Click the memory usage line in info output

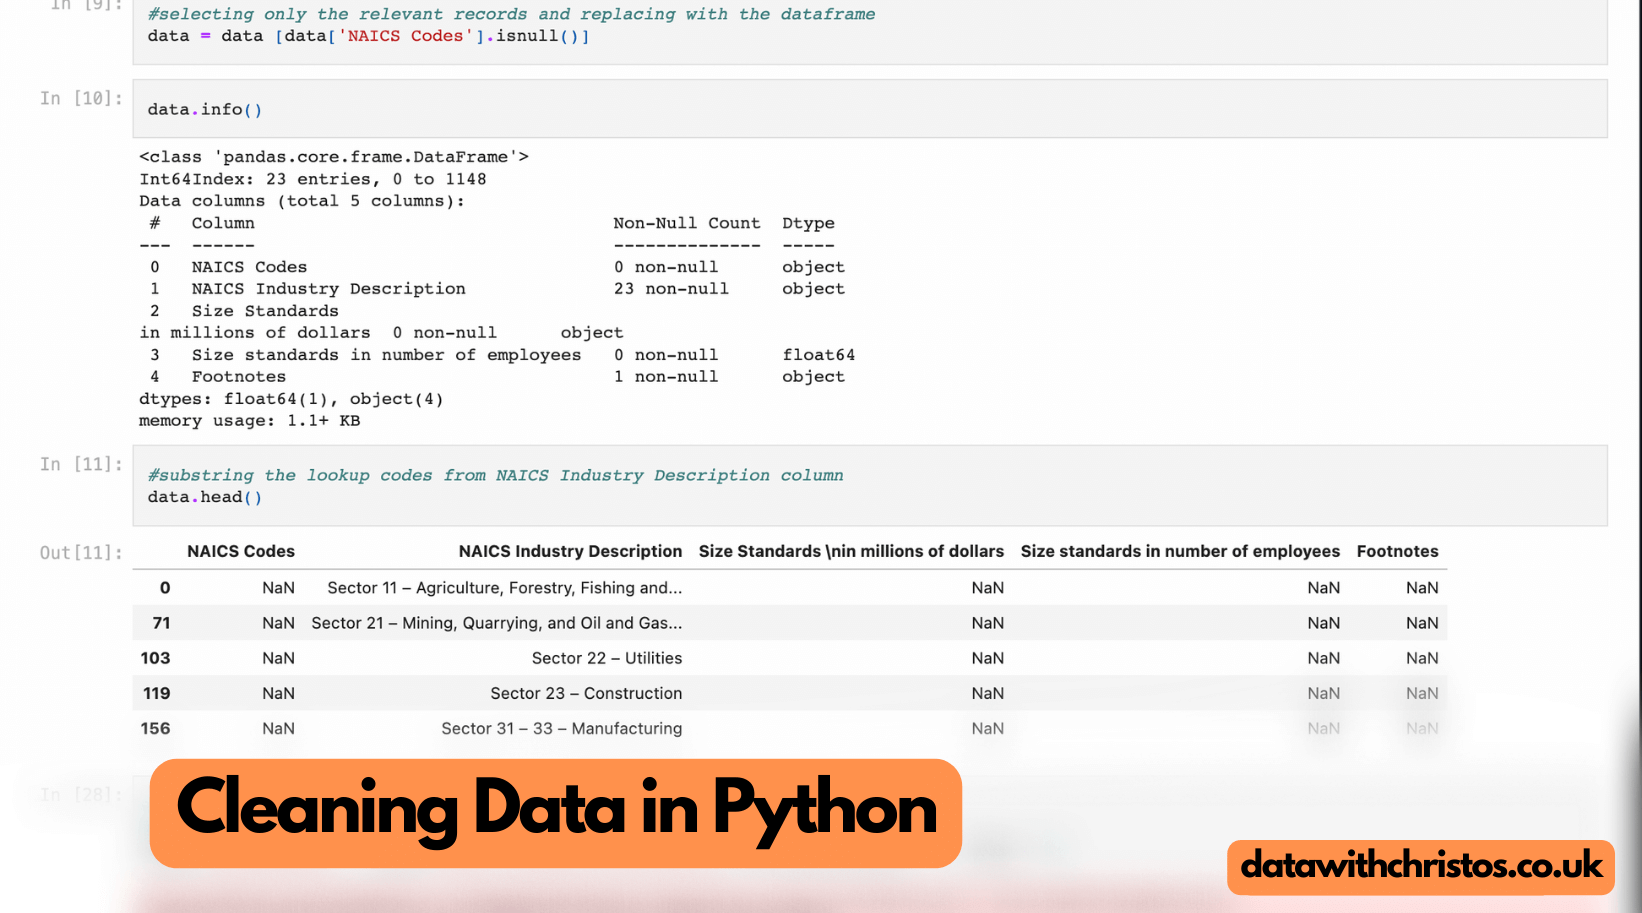click(x=249, y=420)
